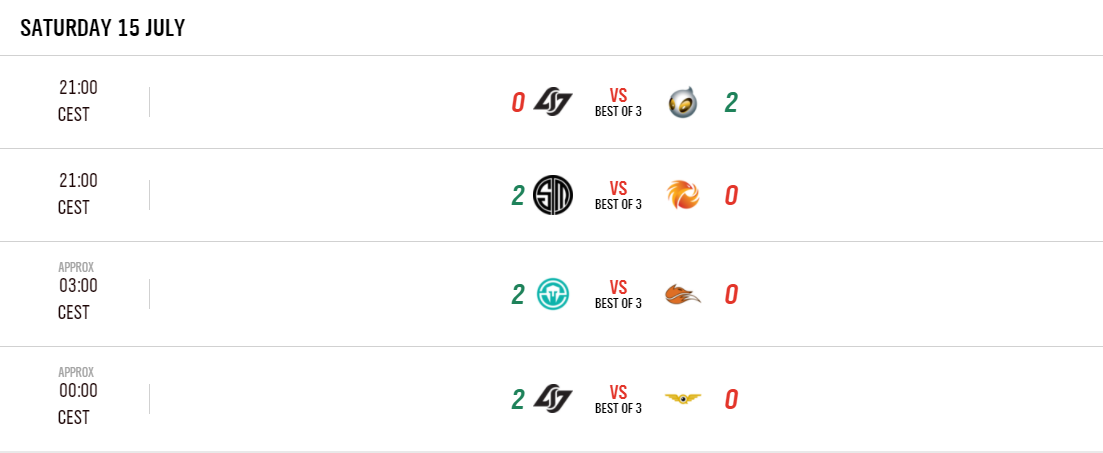
Task: Open the VS Best of 3 link for TSM's match
Action: click(618, 195)
